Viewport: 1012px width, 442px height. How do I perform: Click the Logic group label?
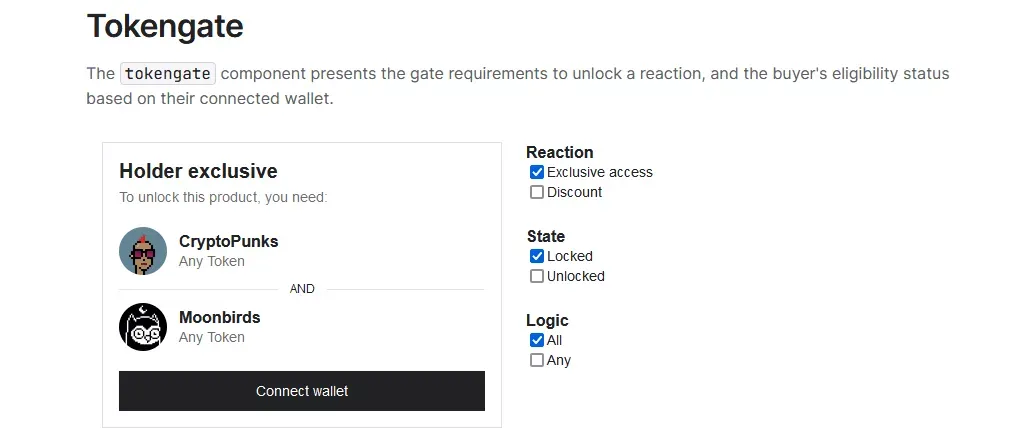pos(547,320)
